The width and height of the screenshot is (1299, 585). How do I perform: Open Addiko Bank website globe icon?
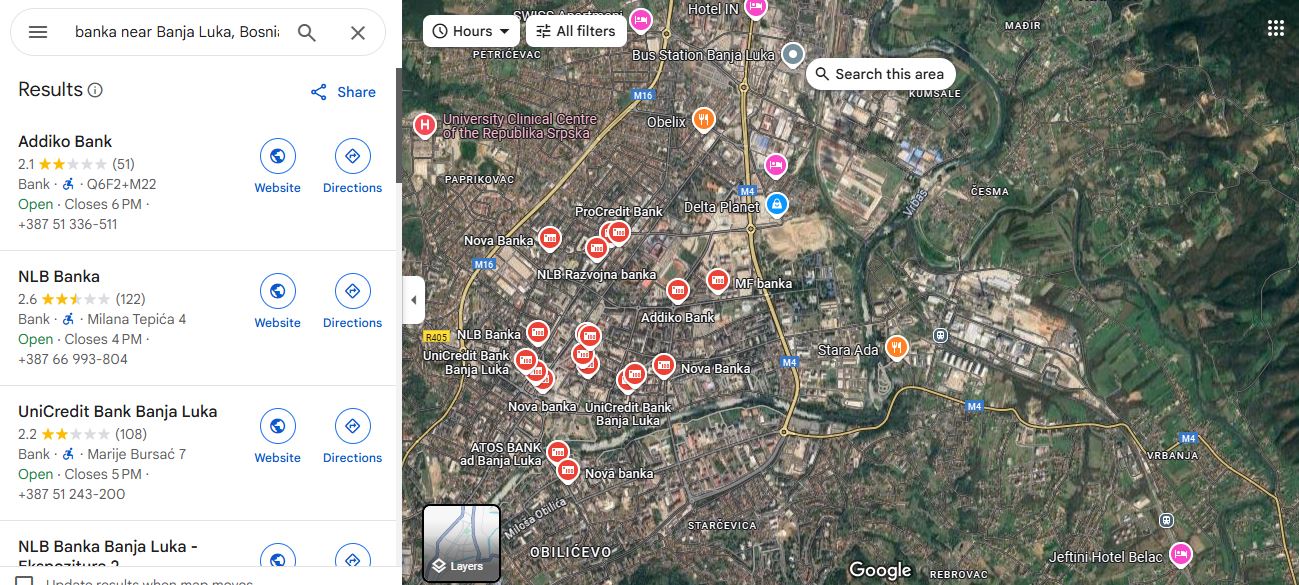[x=277, y=156]
